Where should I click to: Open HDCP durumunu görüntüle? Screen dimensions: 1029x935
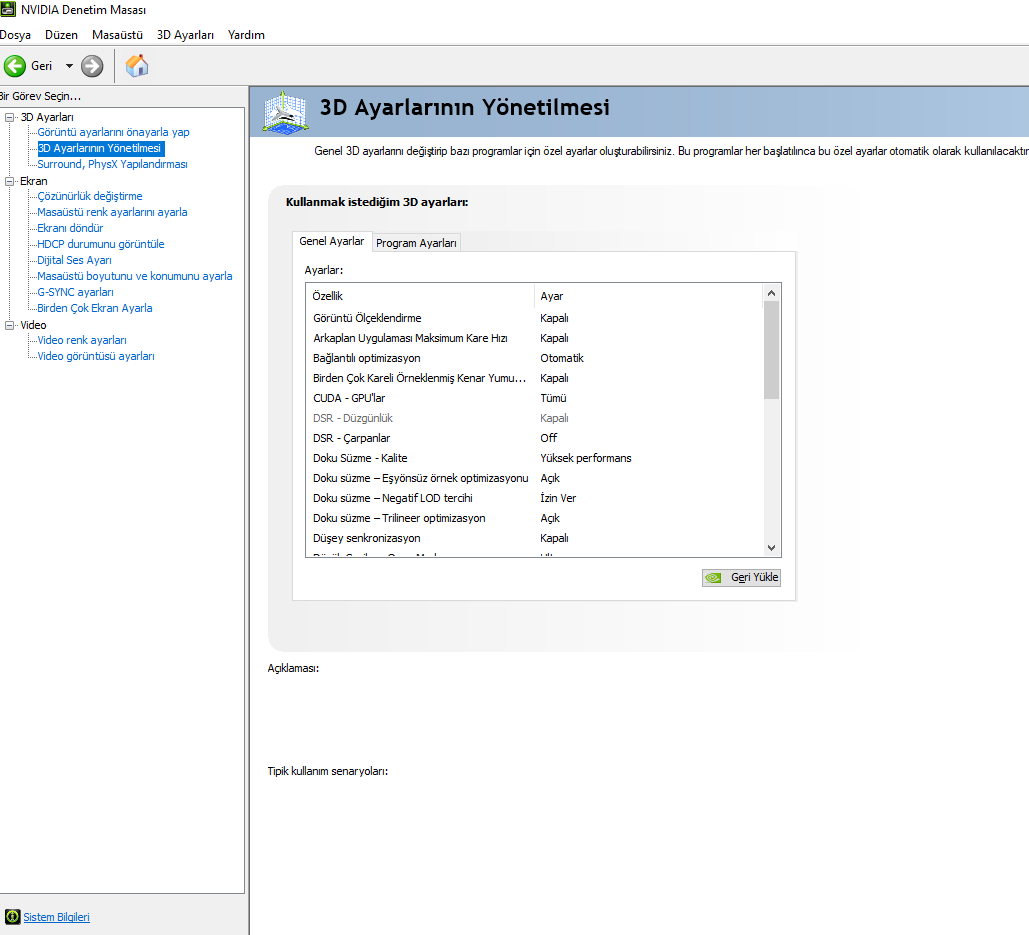click(100, 244)
